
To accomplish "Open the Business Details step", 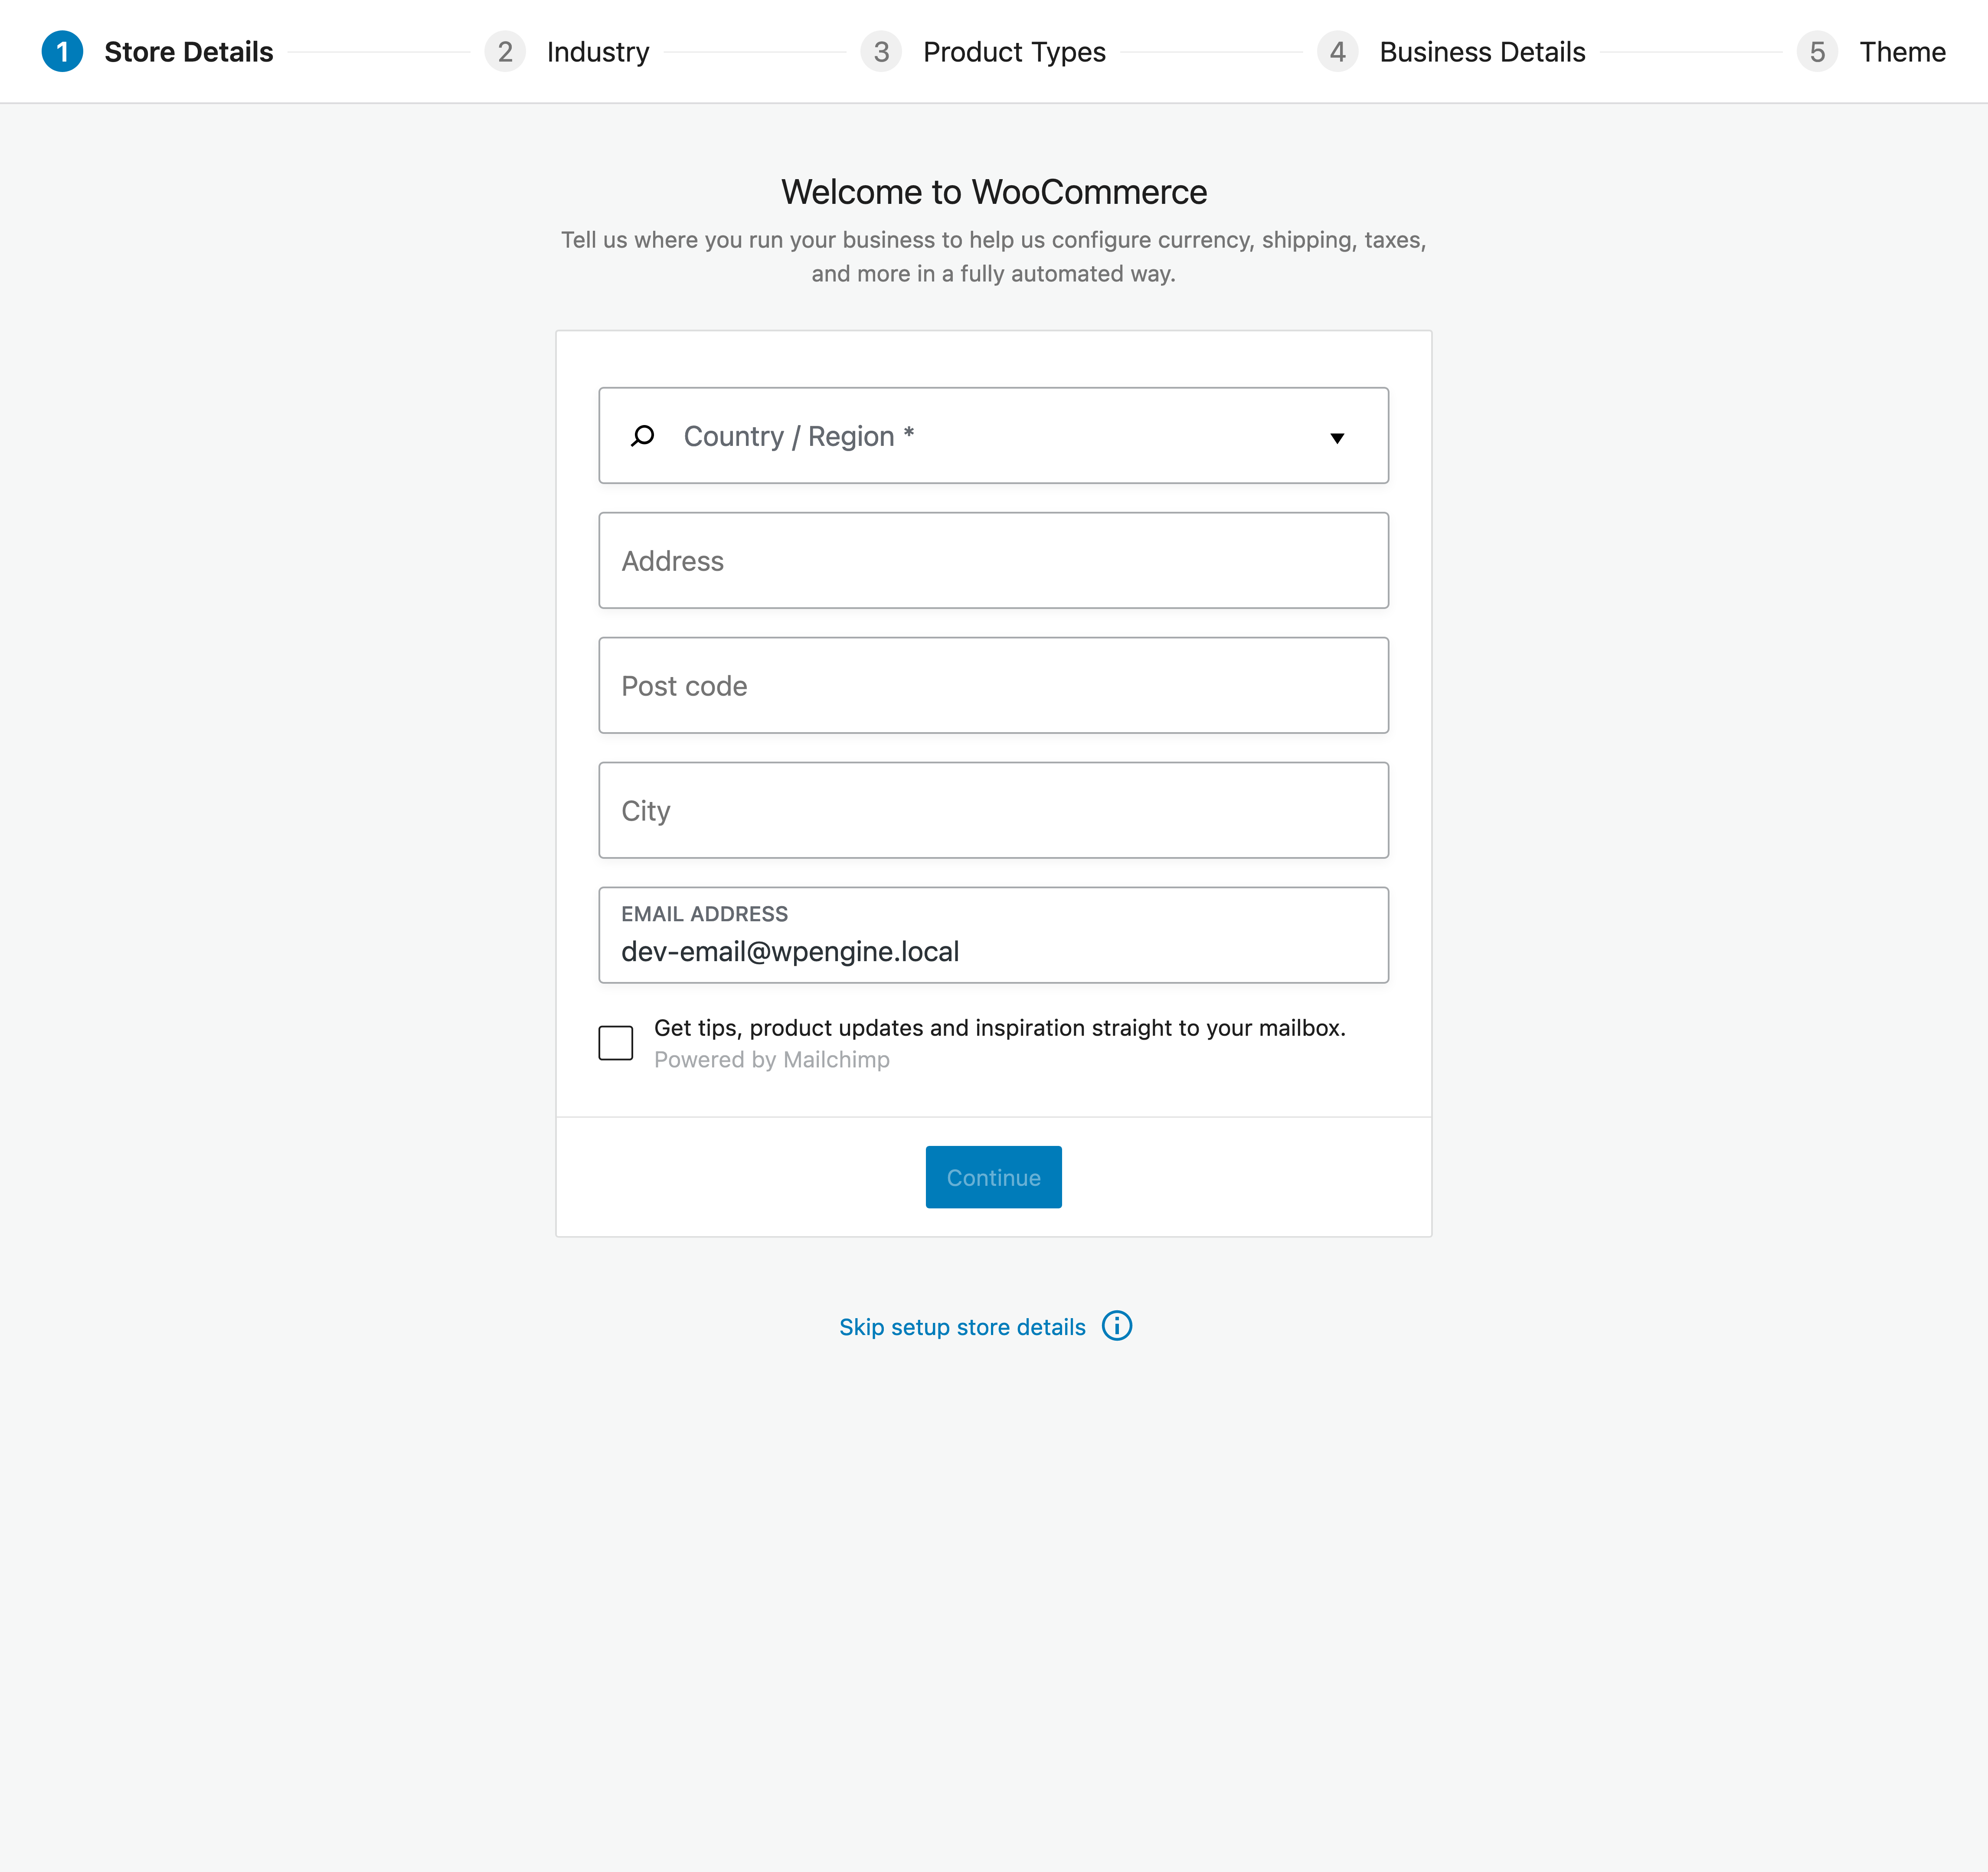I will pyautogui.click(x=1482, y=52).
